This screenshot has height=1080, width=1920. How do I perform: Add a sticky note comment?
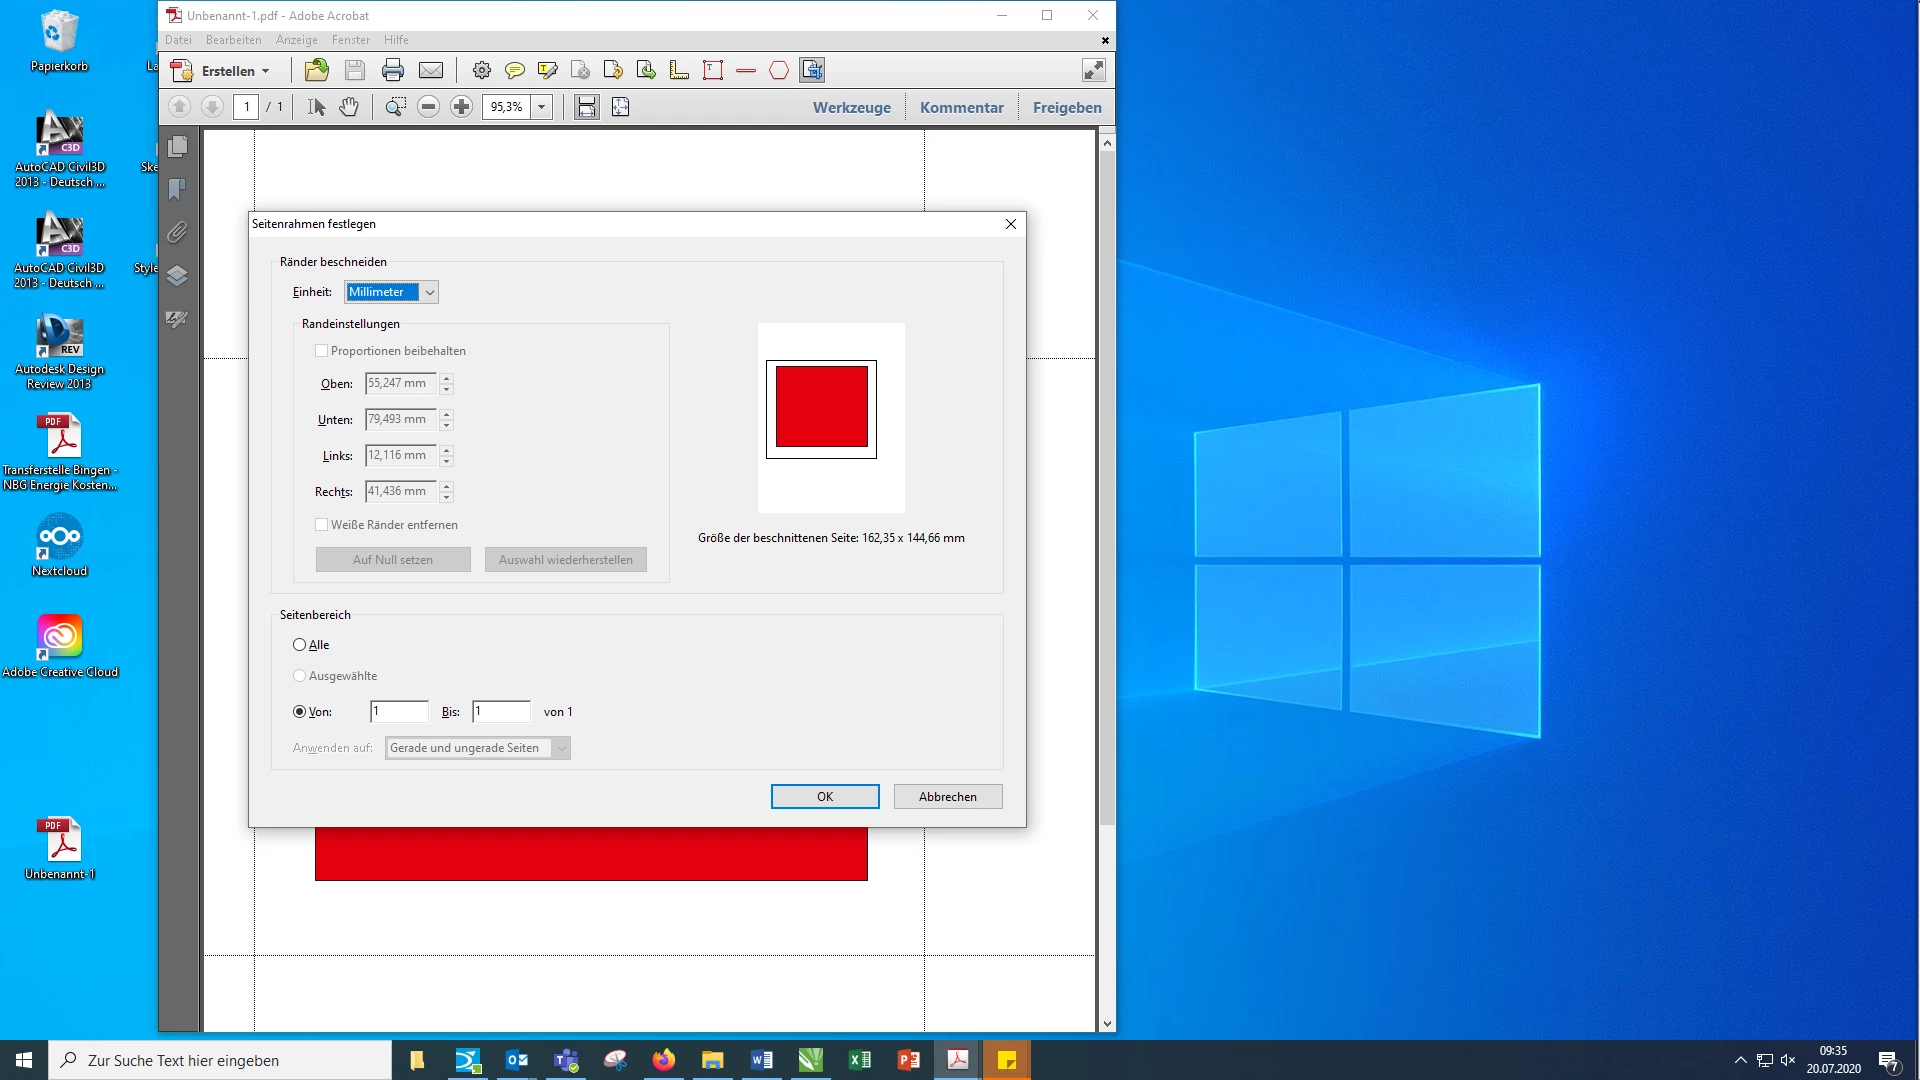[x=514, y=71]
